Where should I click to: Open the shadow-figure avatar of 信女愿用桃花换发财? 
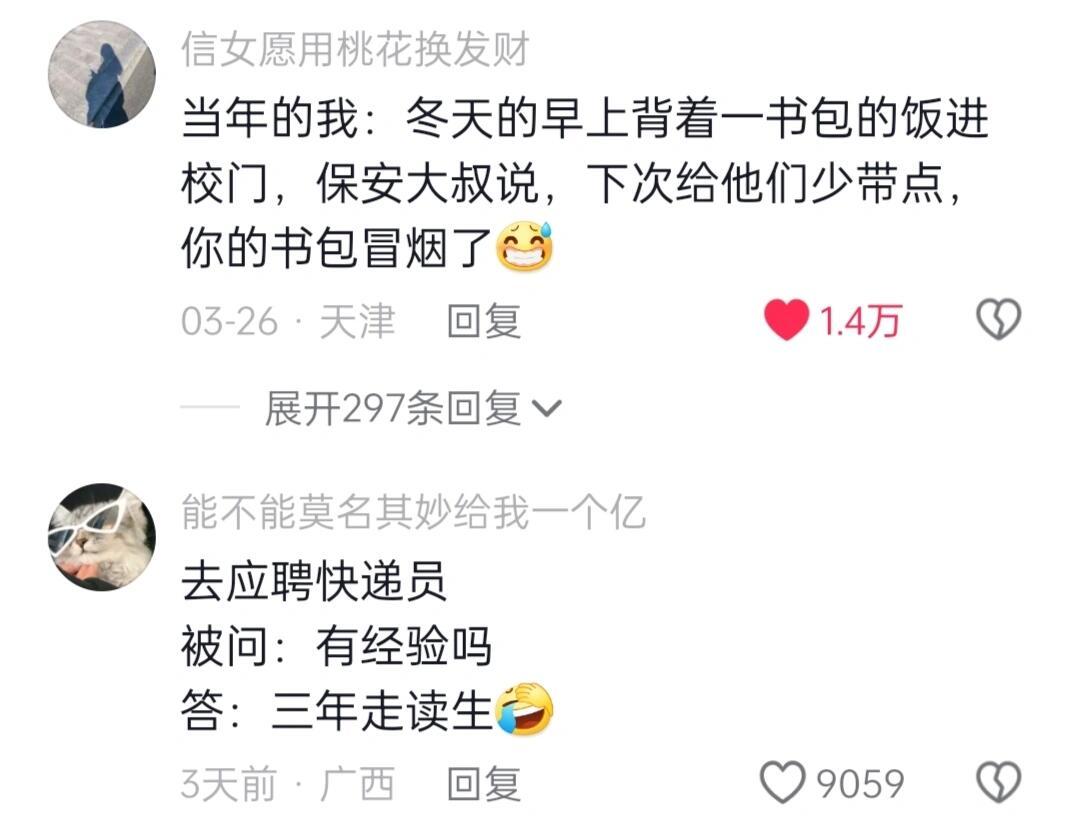pyautogui.click(x=102, y=74)
